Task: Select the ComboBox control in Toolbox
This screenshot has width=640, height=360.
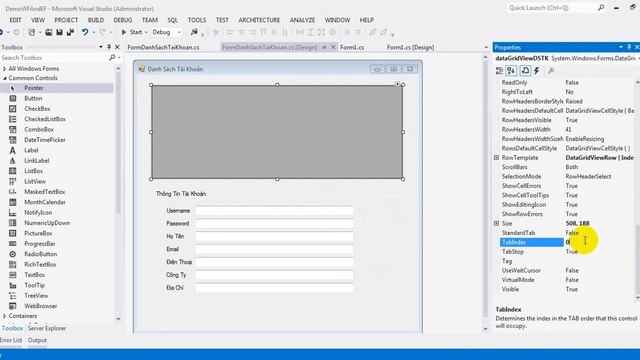Action: click(x=39, y=129)
